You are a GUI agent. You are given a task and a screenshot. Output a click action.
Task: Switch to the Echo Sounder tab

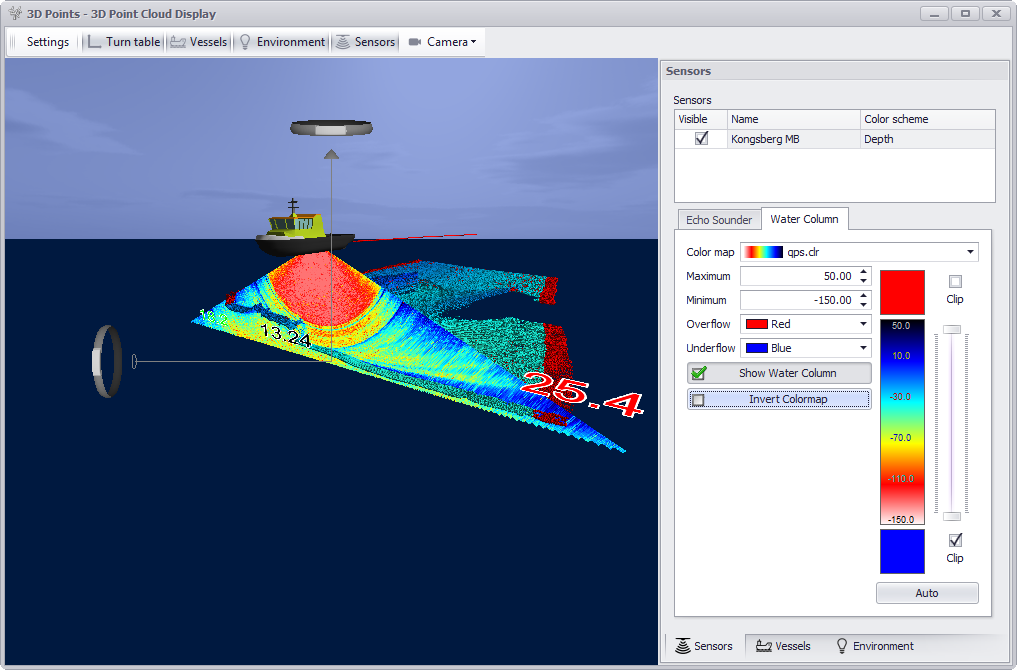[718, 220]
